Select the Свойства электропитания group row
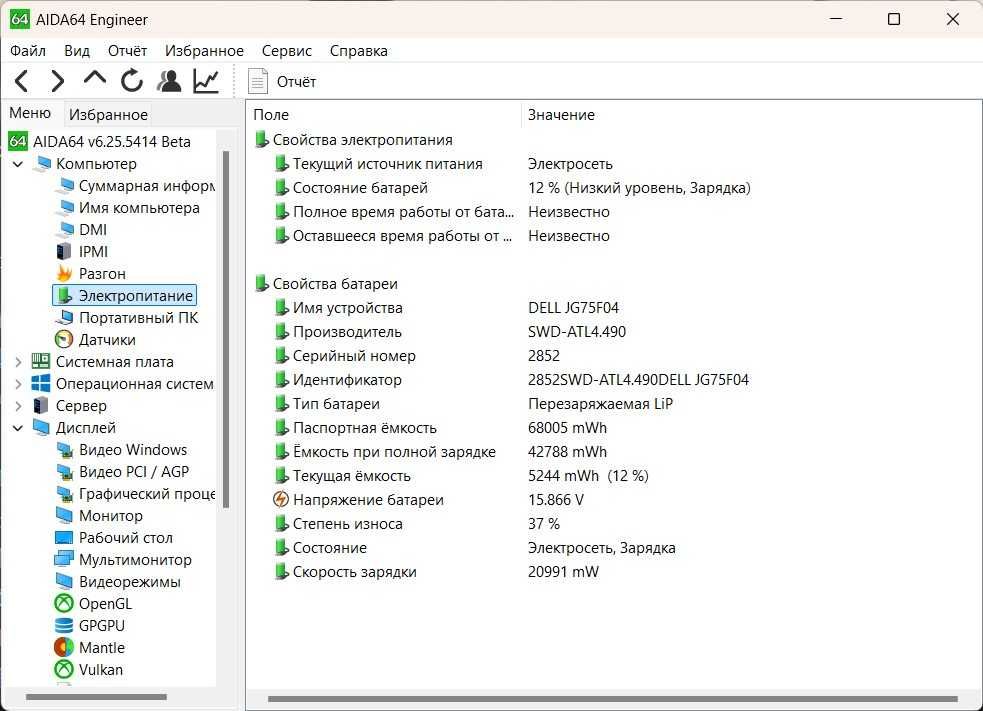983x711 pixels. tap(354, 140)
